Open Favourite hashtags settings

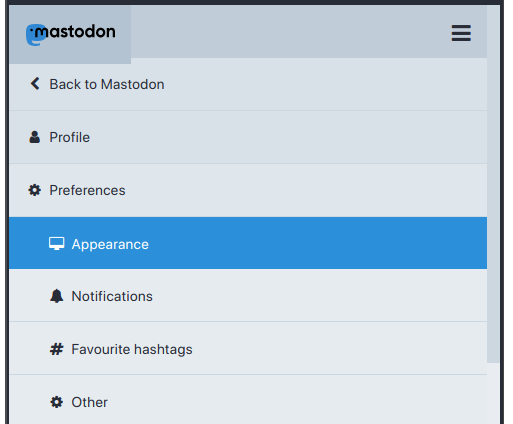pos(248,348)
